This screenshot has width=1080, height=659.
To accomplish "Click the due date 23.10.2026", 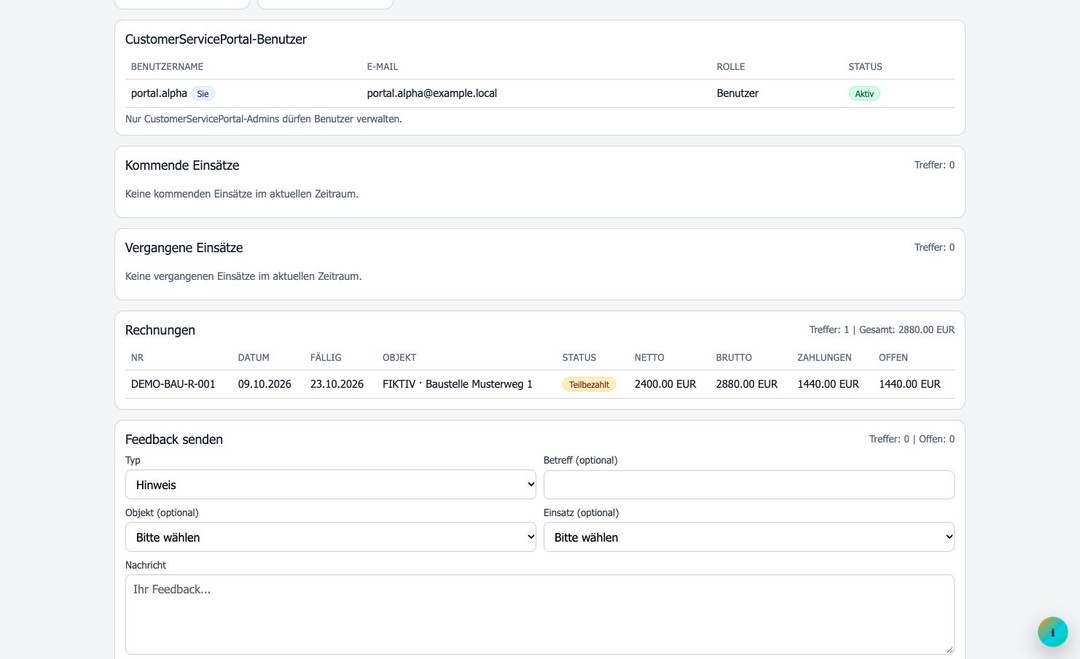I will click(337, 384).
